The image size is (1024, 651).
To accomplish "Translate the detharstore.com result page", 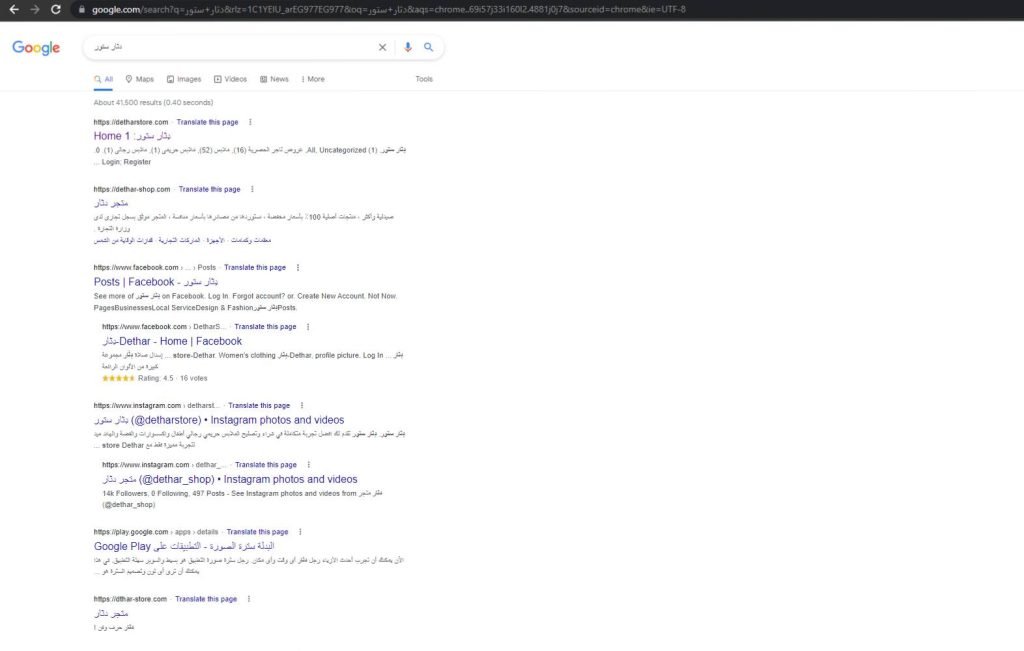I will (x=207, y=122).
